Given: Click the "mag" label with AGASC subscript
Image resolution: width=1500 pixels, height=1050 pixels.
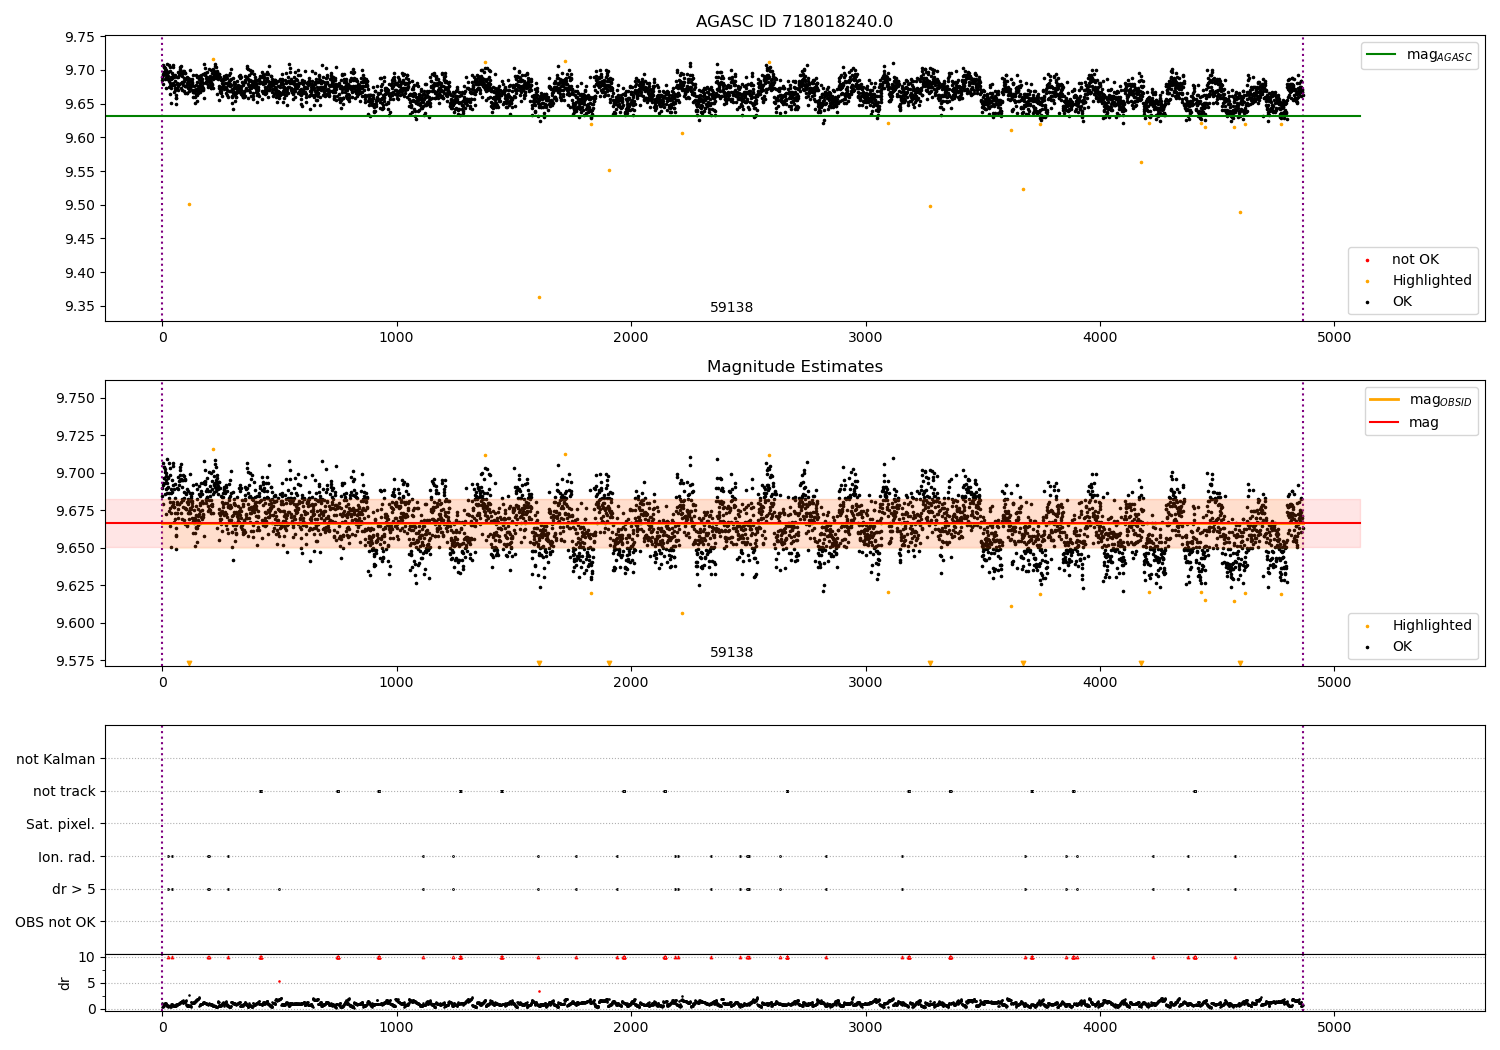Looking at the screenshot, I should click(x=1439, y=56).
